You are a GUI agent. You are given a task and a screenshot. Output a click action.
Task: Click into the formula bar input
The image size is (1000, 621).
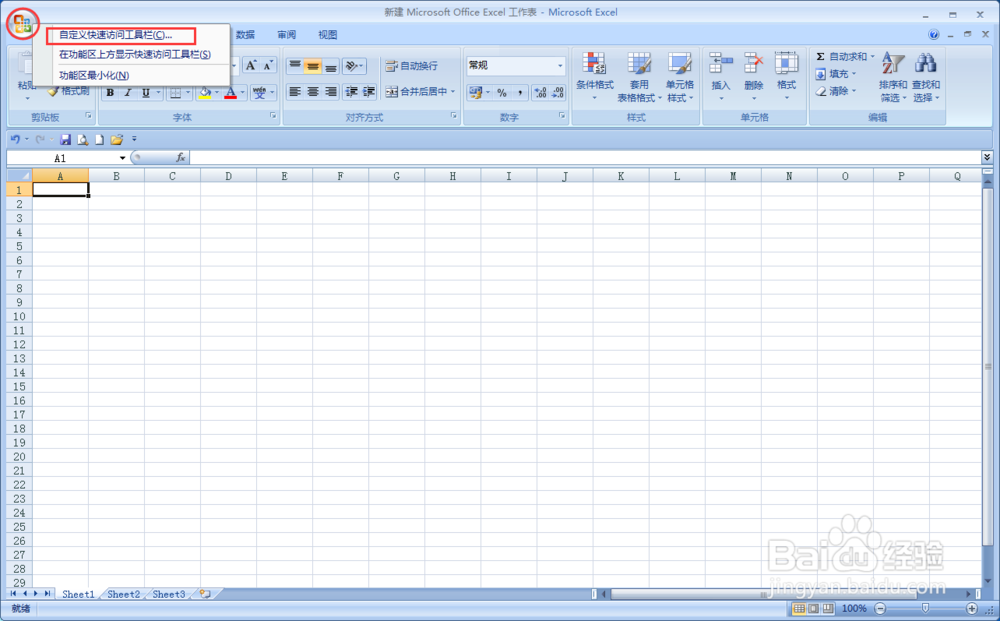(585, 157)
